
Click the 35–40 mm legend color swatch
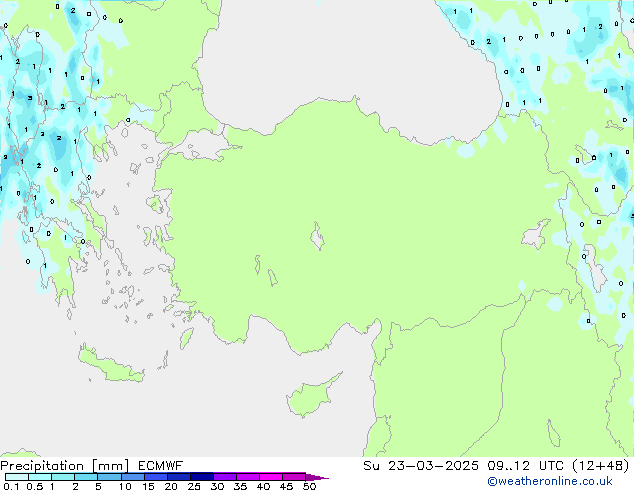tap(248, 477)
